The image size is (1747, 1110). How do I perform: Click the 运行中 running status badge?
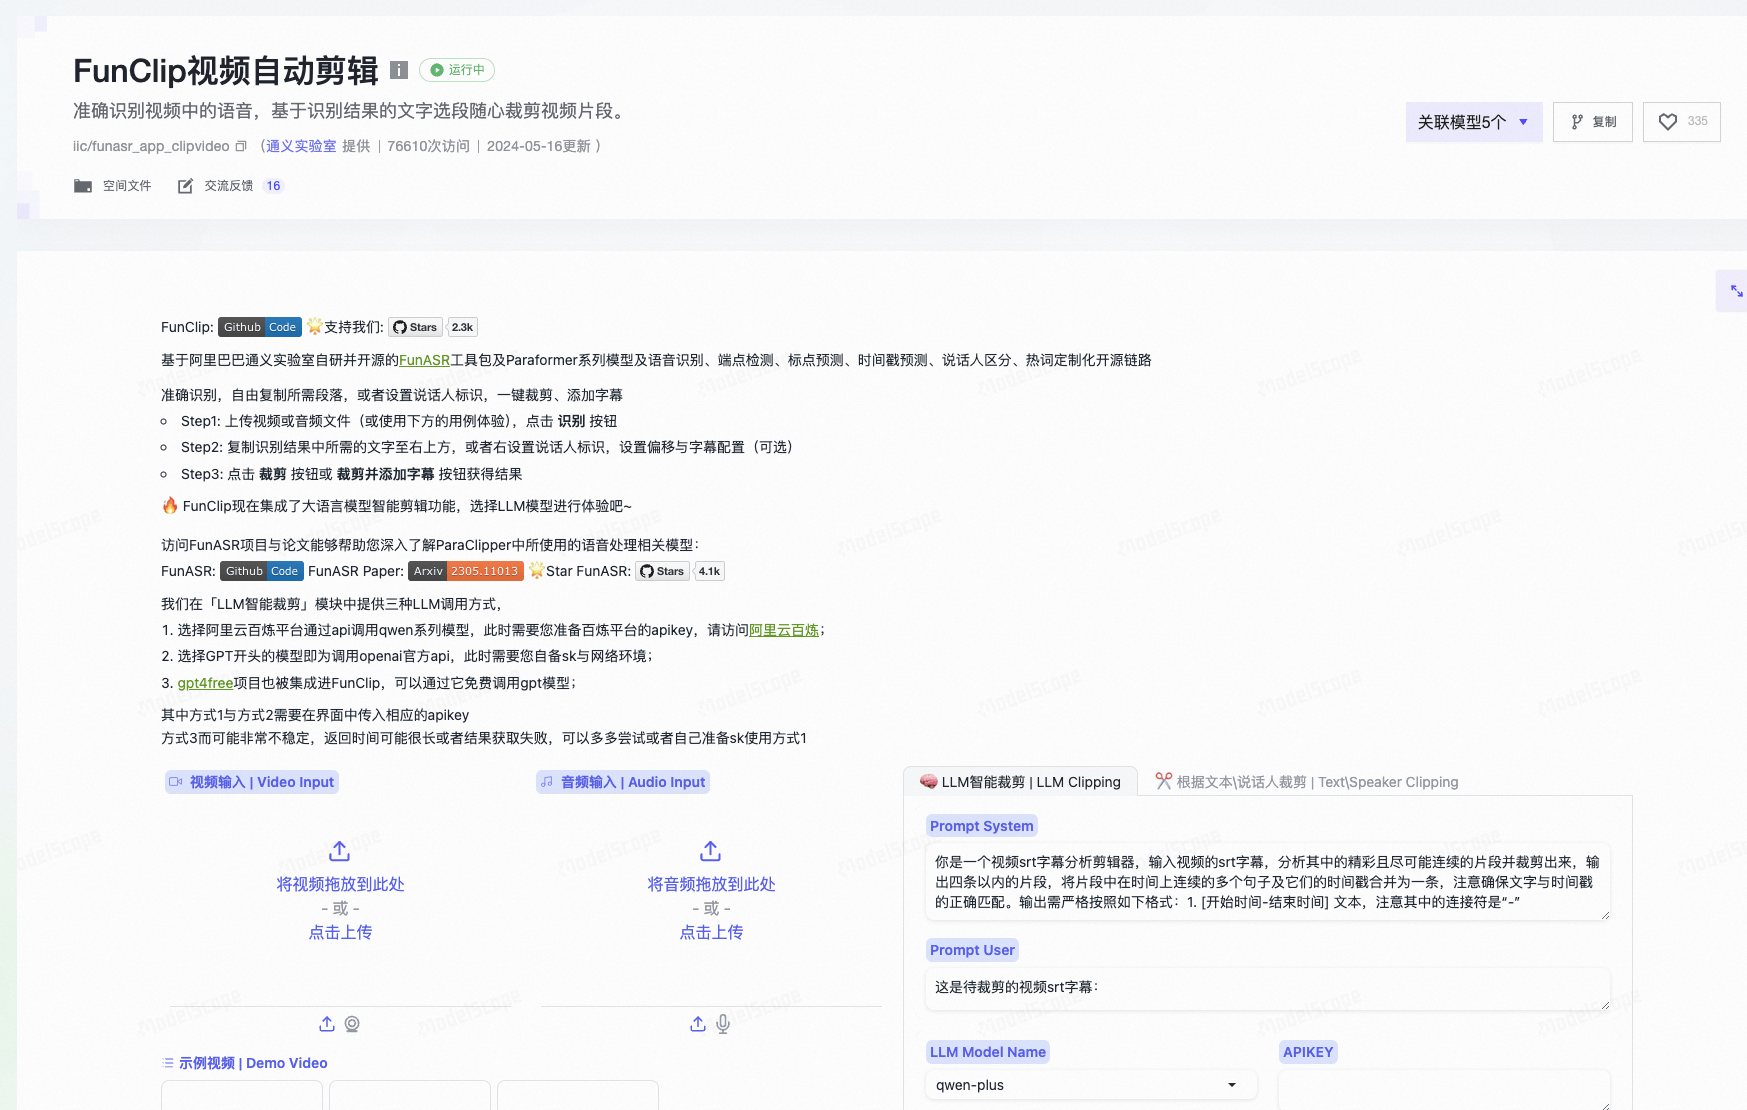[x=457, y=70]
